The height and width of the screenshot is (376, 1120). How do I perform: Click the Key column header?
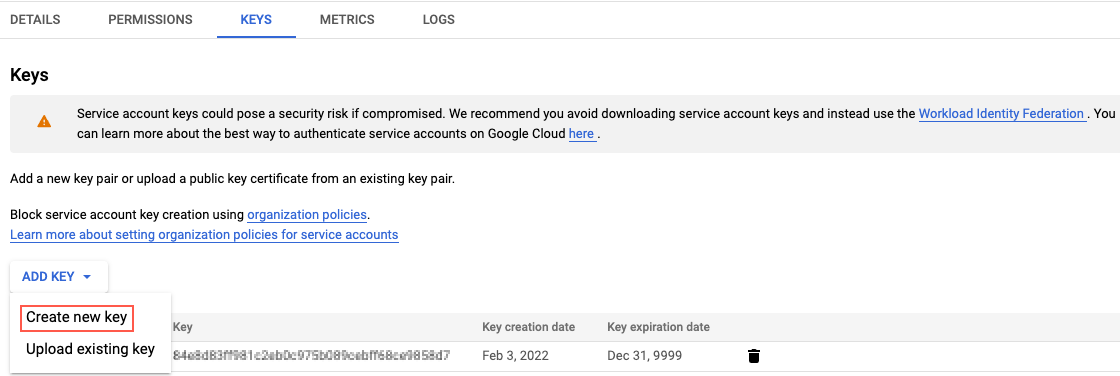(x=182, y=327)
